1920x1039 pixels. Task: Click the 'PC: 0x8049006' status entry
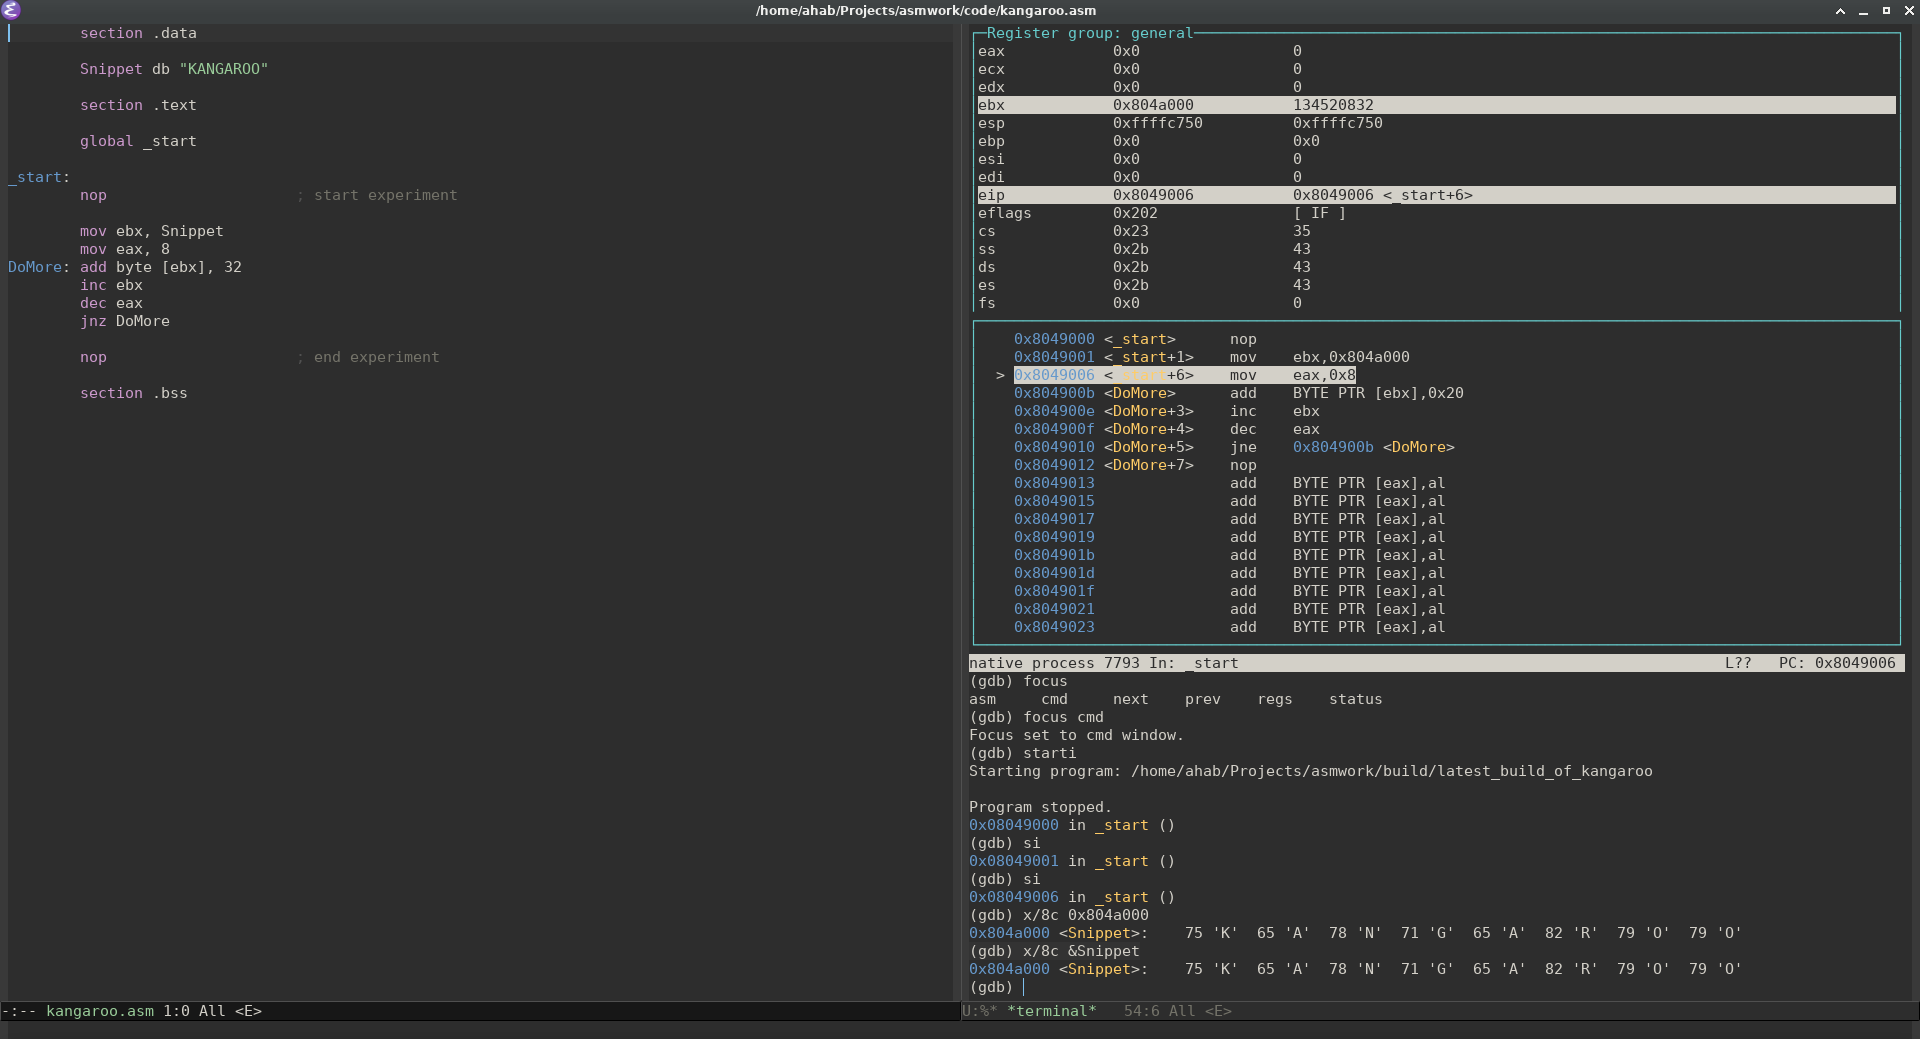click(x=1837, y=663)
